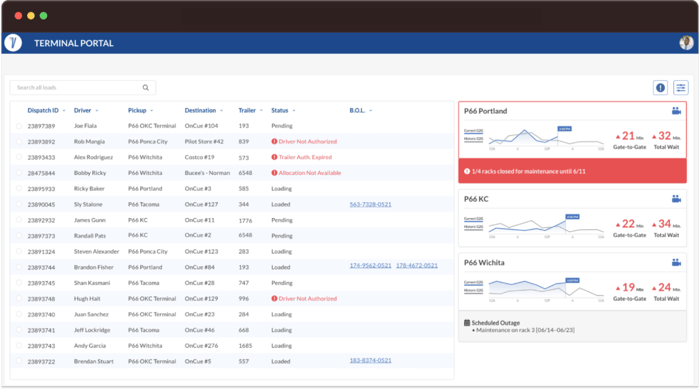
Task: Click the camera icon on P66 Portland card
Action: [x=676, y=111]
